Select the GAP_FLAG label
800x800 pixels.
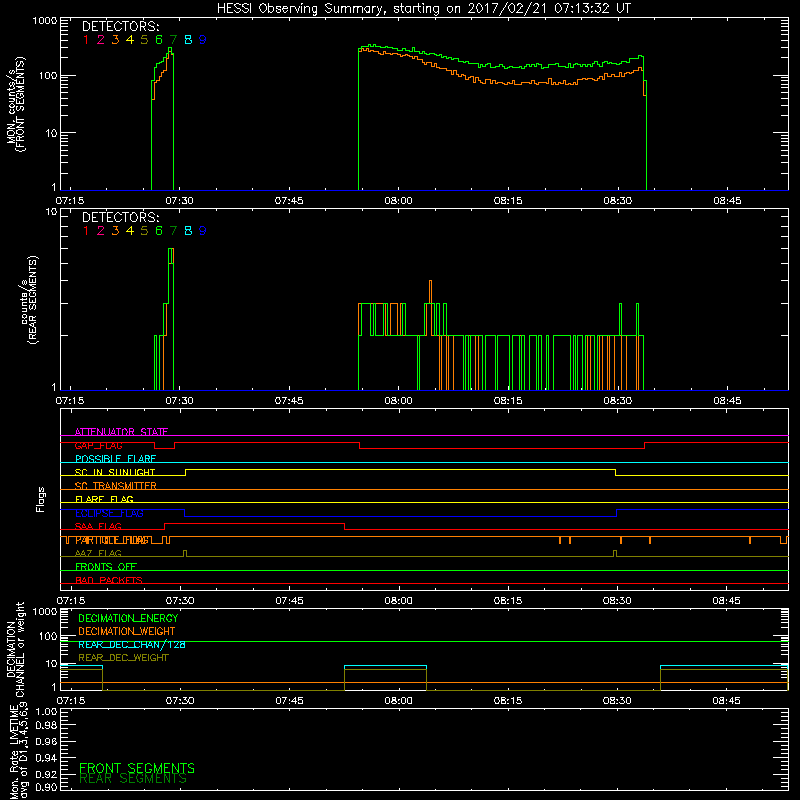(98, 445)
